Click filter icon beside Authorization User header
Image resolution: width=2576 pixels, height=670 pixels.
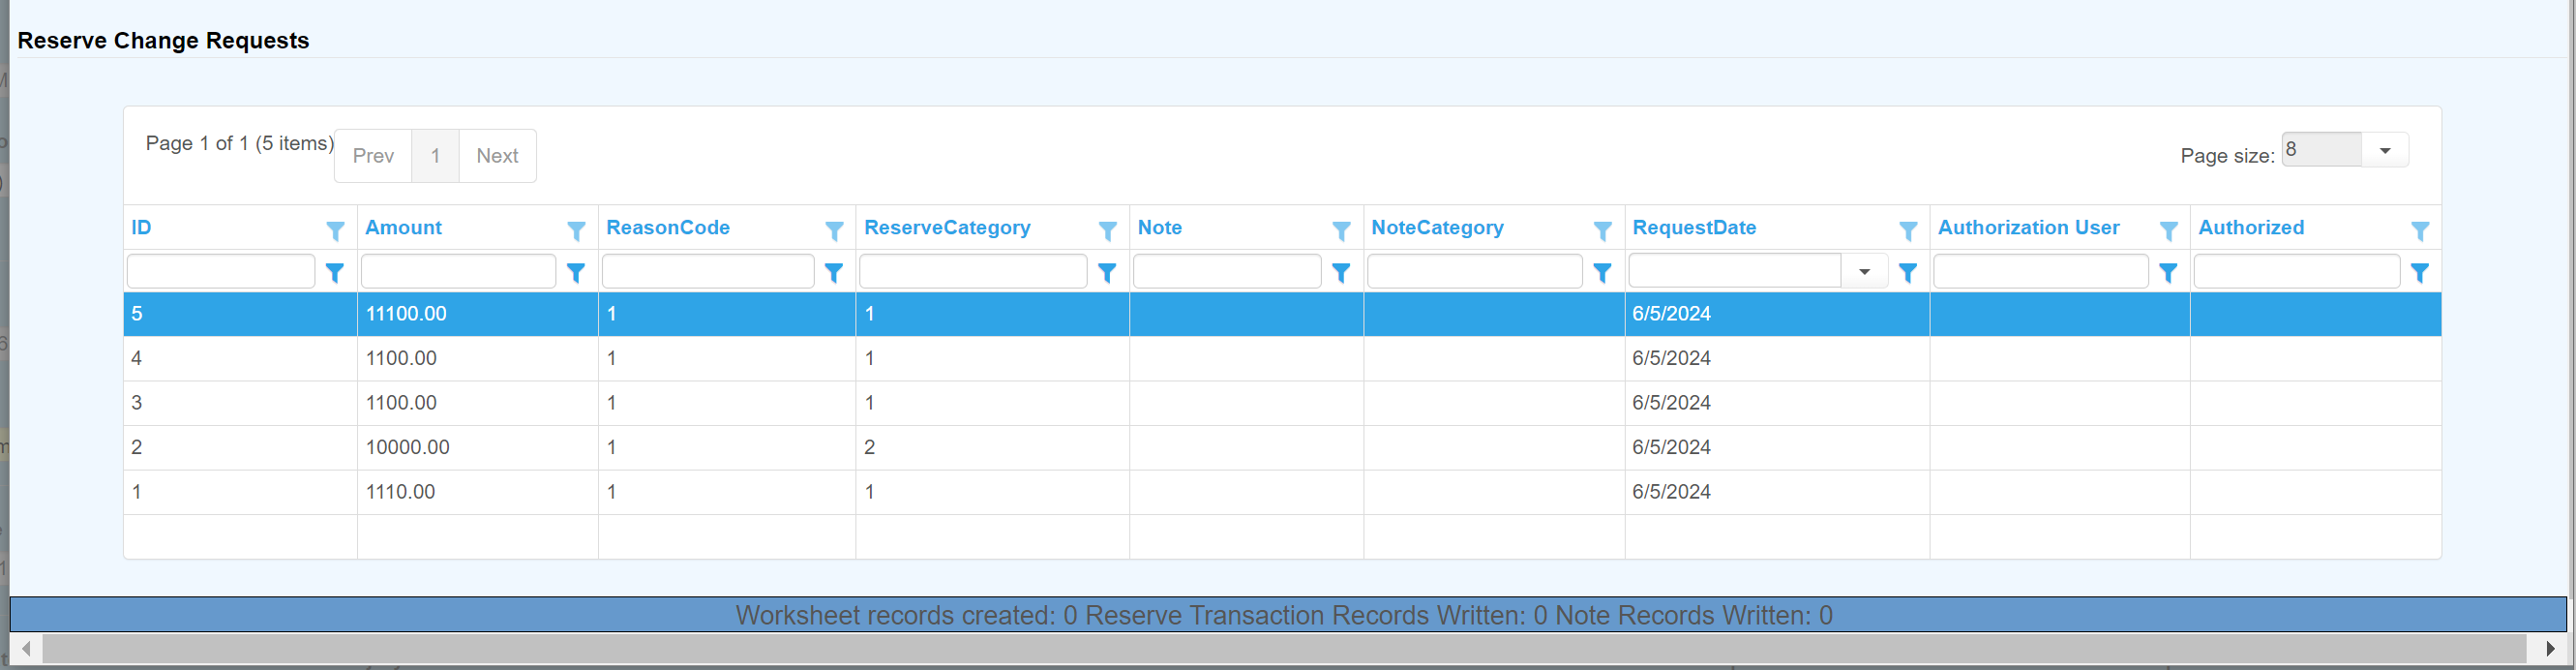[x=2168, y=231]
